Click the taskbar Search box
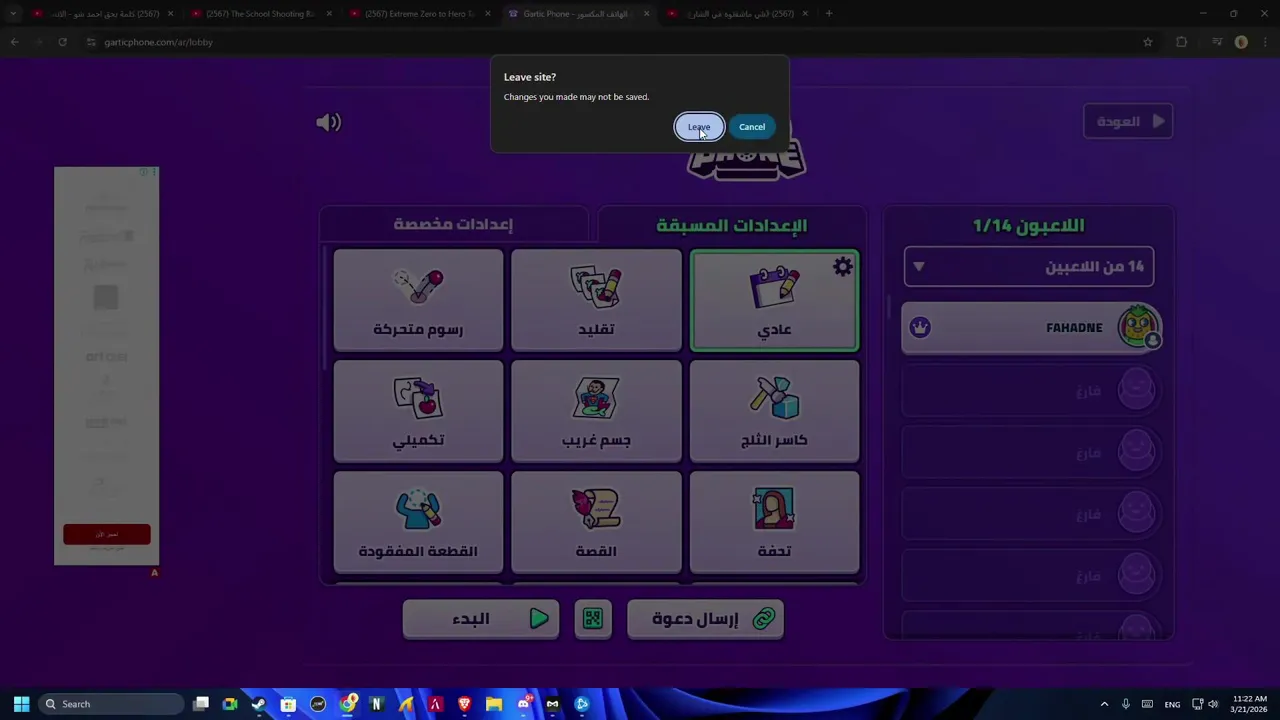 (x=111, y=704)
